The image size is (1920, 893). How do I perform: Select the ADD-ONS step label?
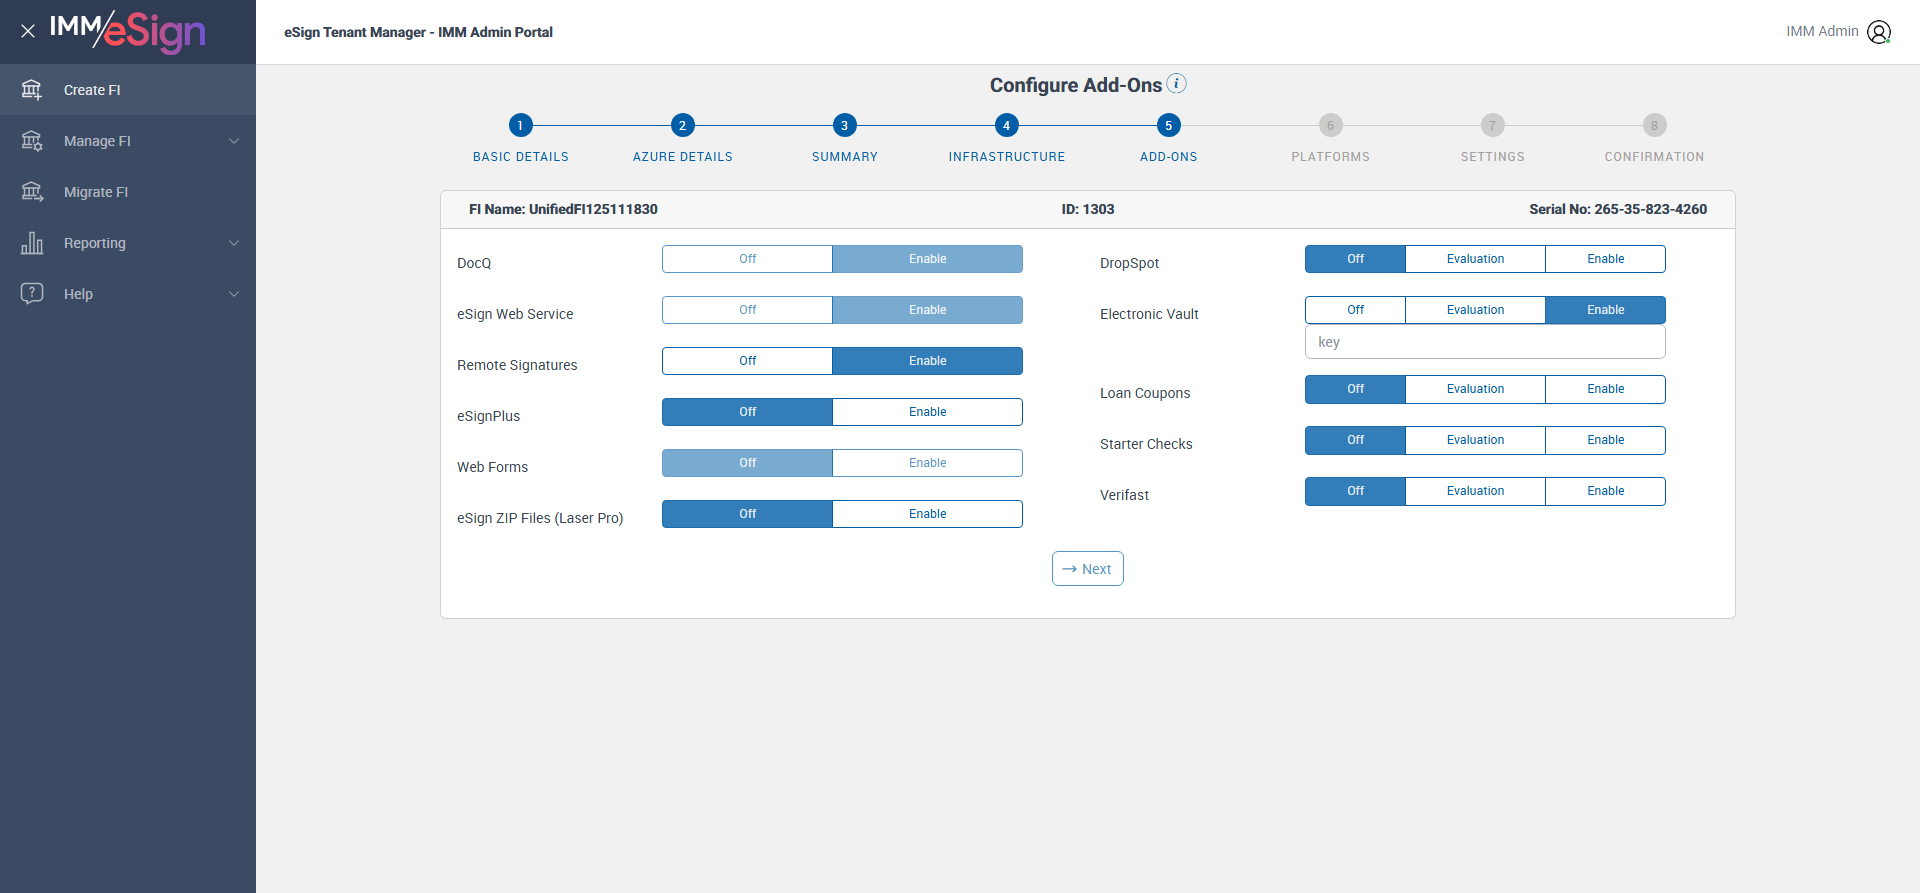(x=1168, y=157)
